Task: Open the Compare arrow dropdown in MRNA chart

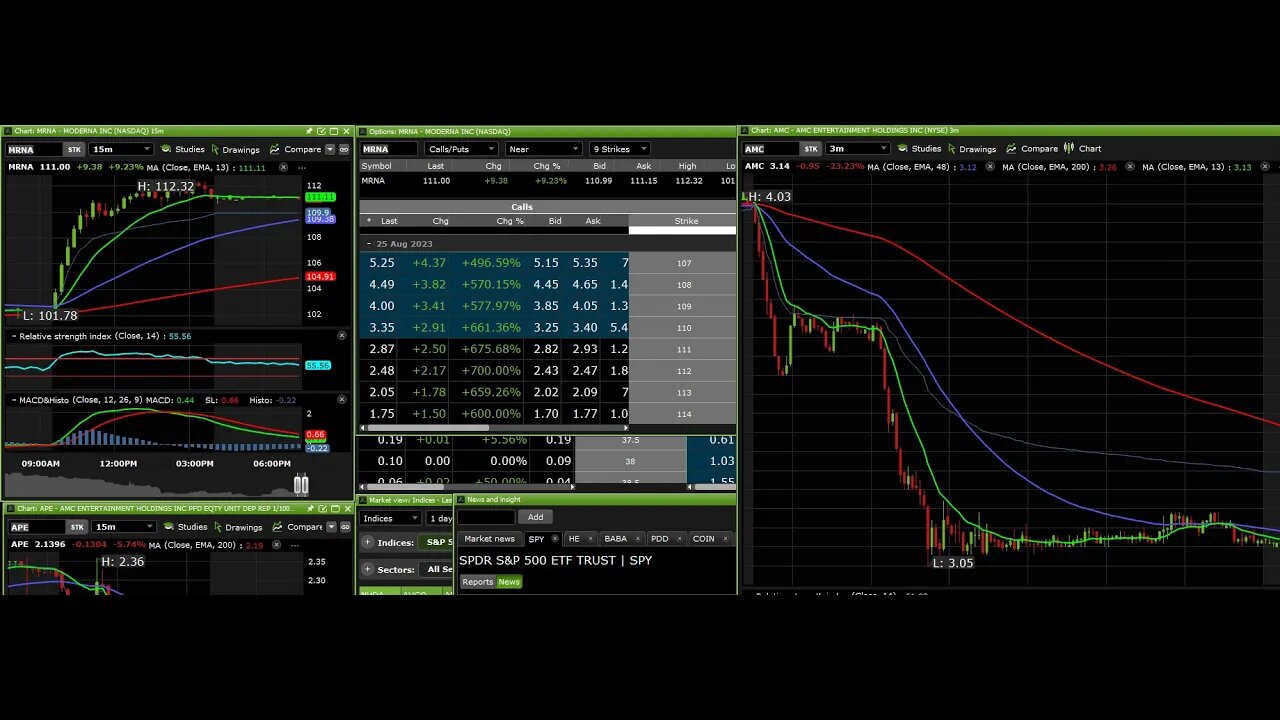Action: click(x=331, y=149)
